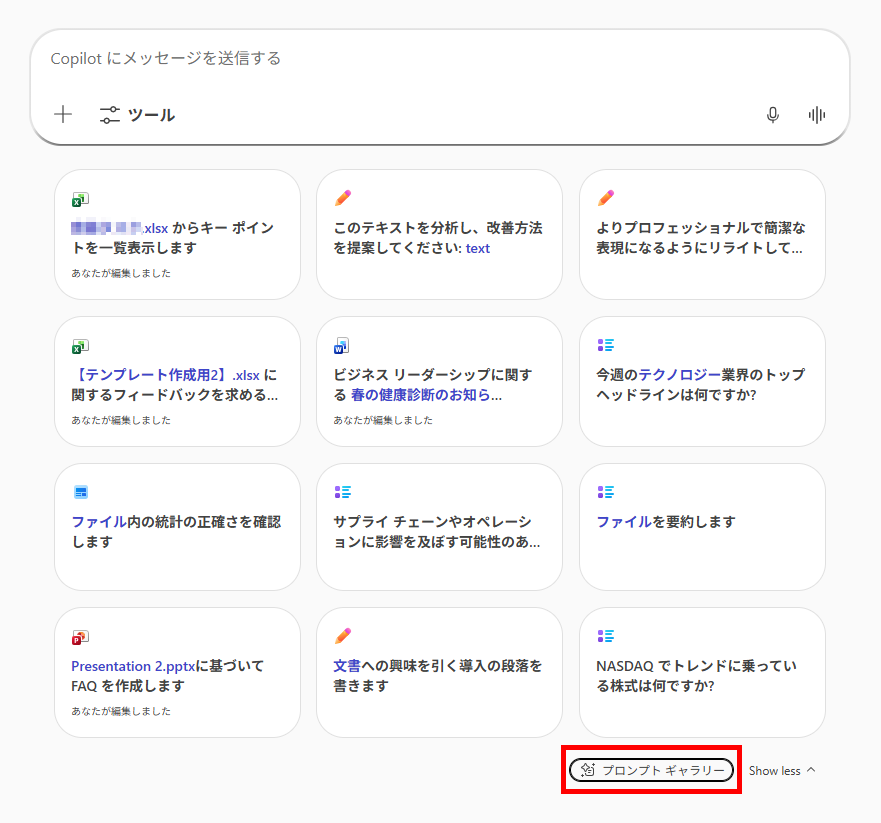Screen dimensions: 881x823
Task: Click list icon on テクノロジー headlines card
Action: 606,345
